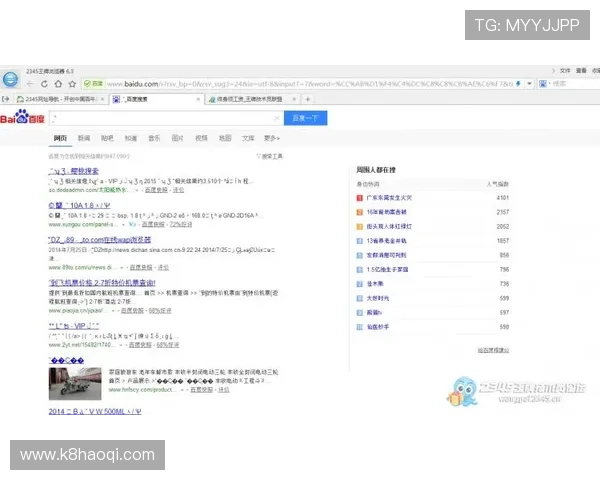This screenshot has height=480, width=600.
Task: Open the 查看 menu
Action: (x=581, y=71)
